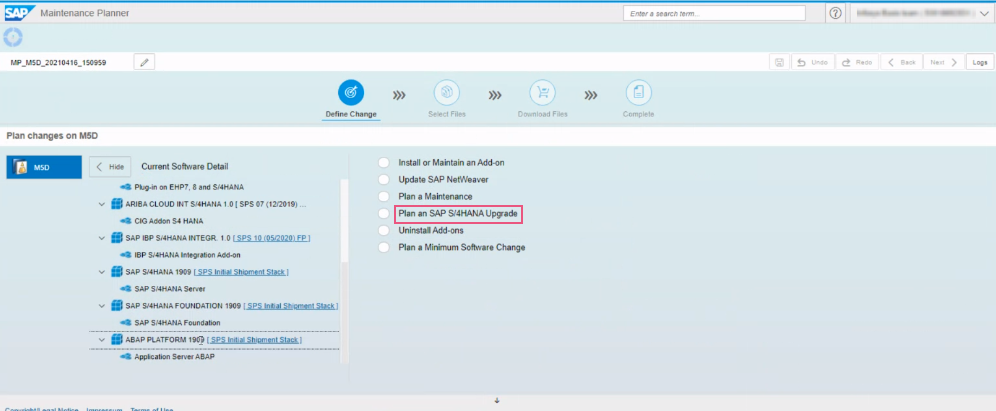The height and width of the screenshot is (411, 996).
Task: Choose Install or Maintain an Add-on option
Action: (384, 163)
